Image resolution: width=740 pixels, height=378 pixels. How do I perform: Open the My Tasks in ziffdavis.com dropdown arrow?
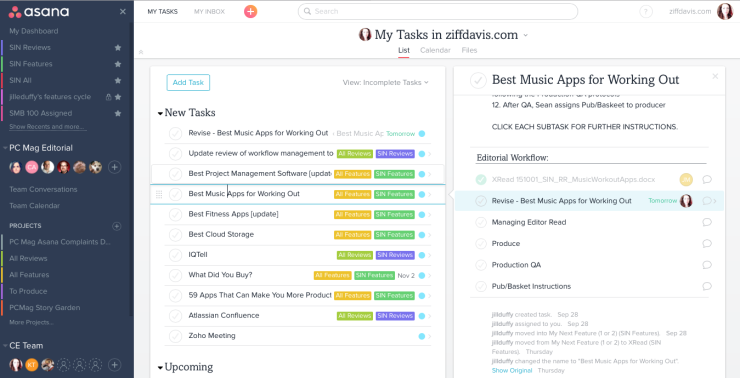click(526, 35)
